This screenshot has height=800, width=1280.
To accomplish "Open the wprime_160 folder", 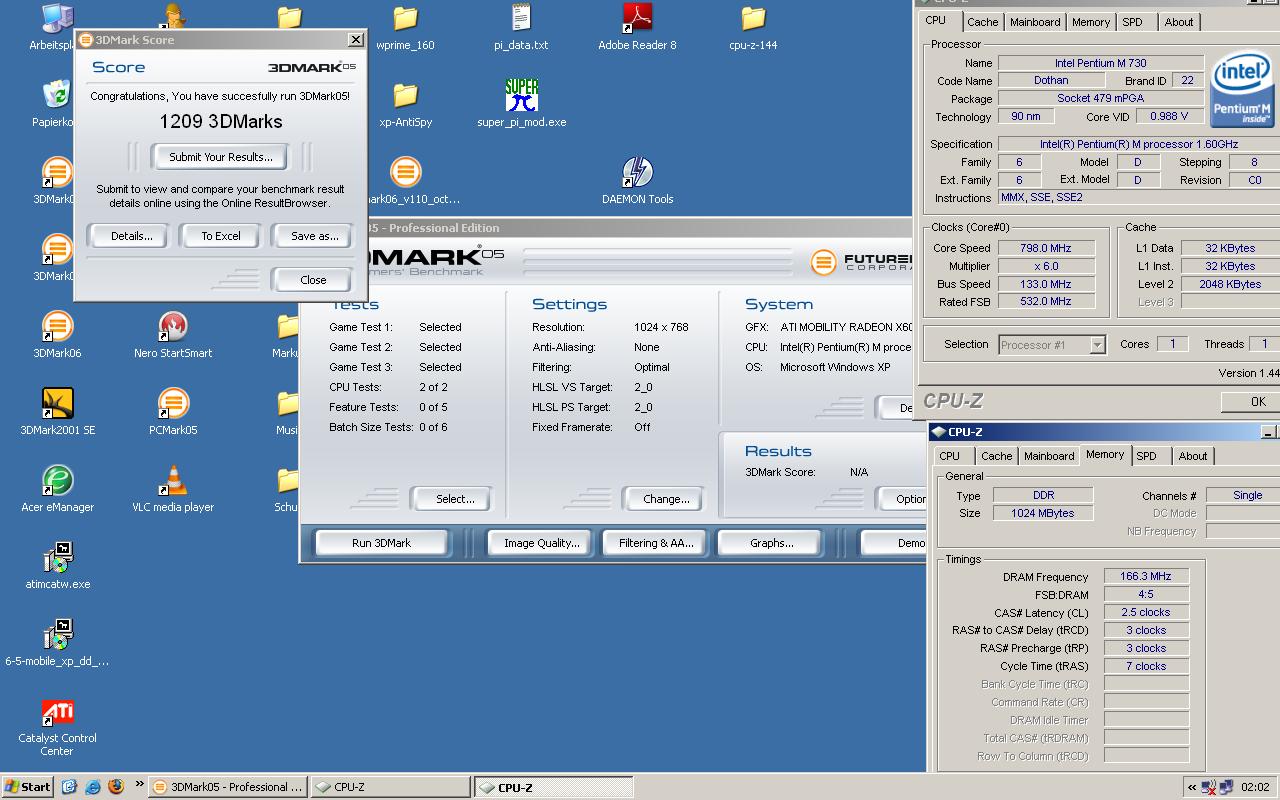I will [405, 18].
